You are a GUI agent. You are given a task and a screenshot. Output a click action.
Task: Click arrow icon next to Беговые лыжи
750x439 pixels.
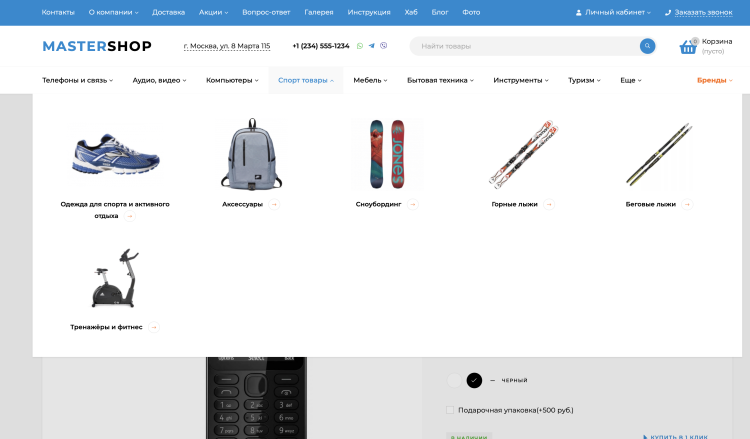point(687,204)
